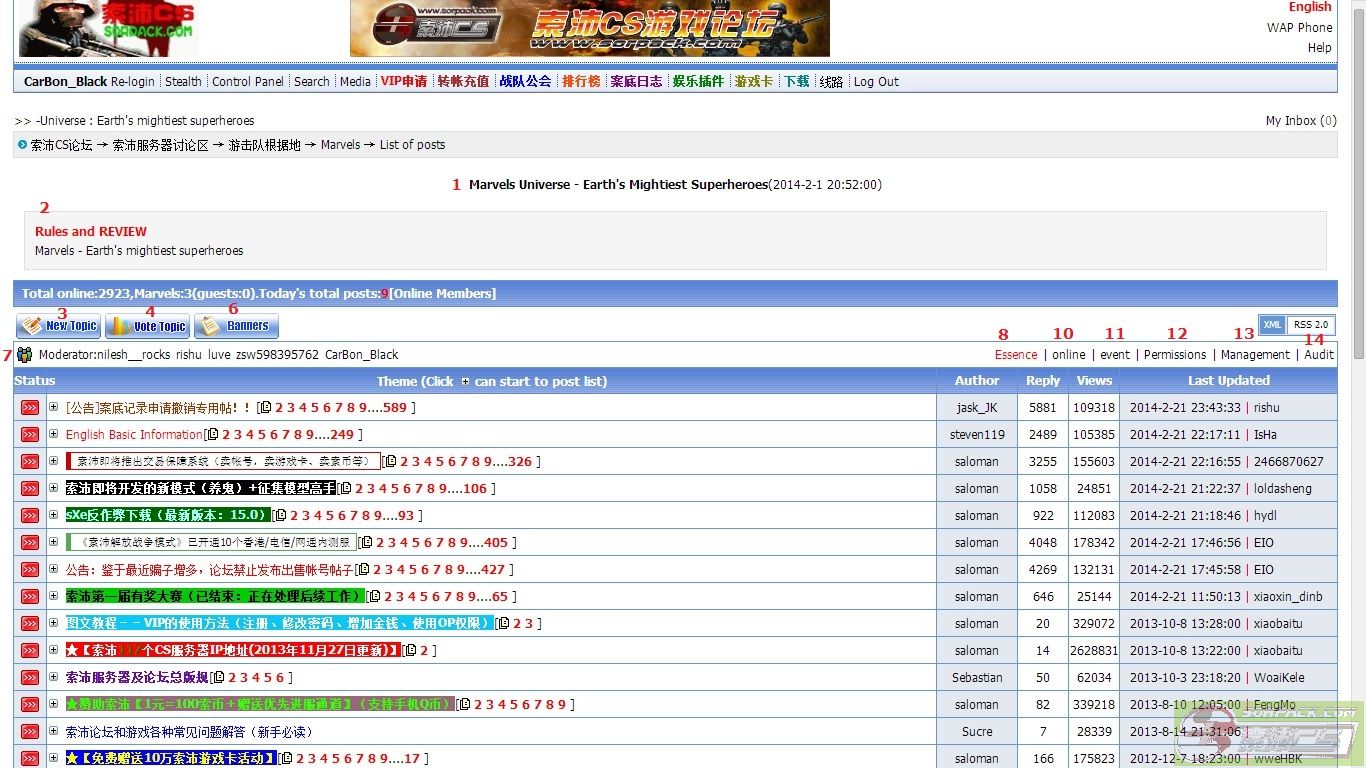1366x768 pixels.
Task: Click the Sorpack CS forum banner image
Action: tap(589, 28)
